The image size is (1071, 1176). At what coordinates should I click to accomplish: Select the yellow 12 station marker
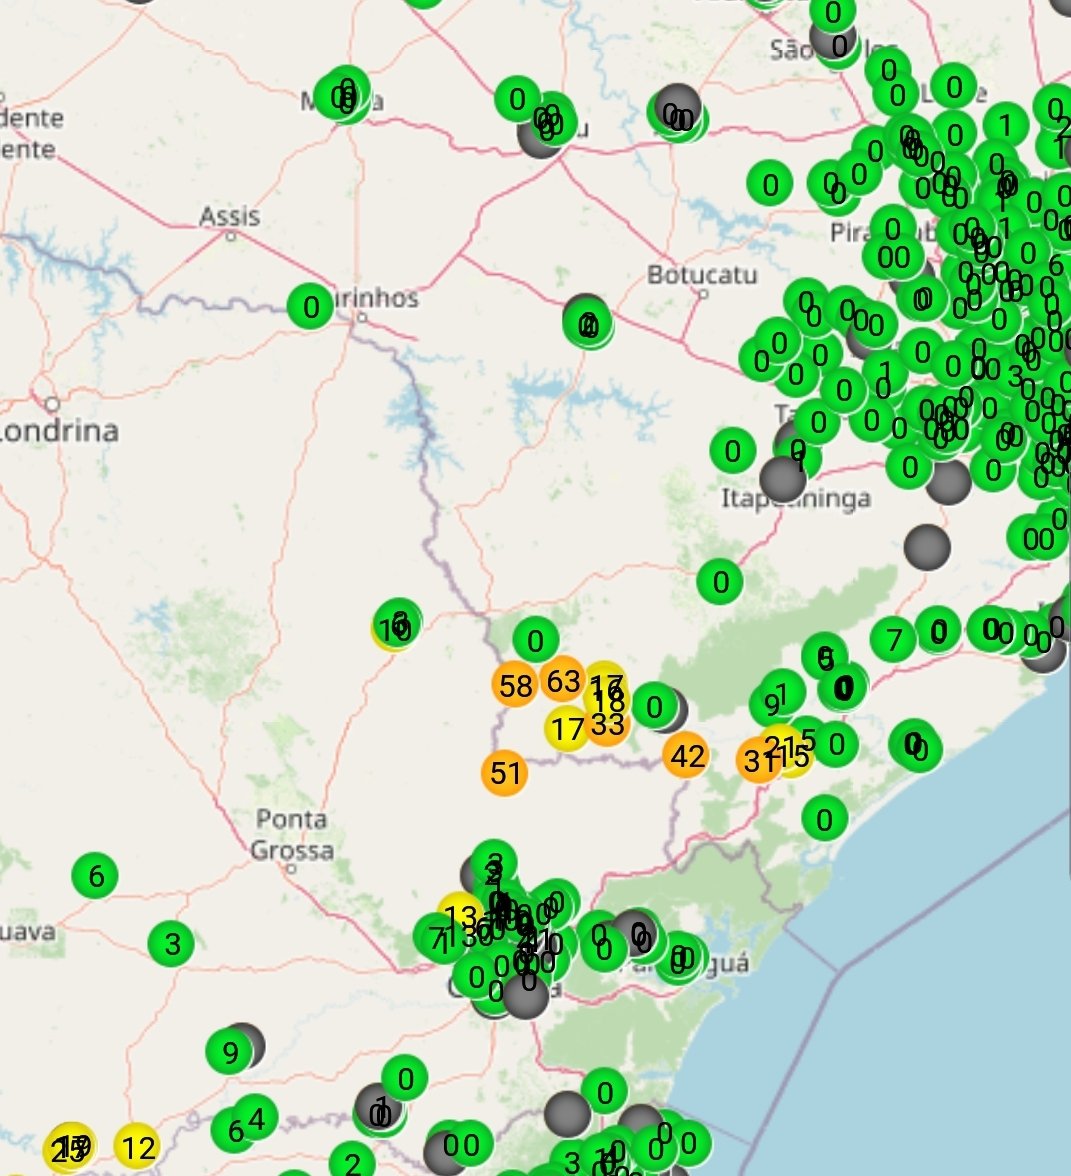point(138,1147)
